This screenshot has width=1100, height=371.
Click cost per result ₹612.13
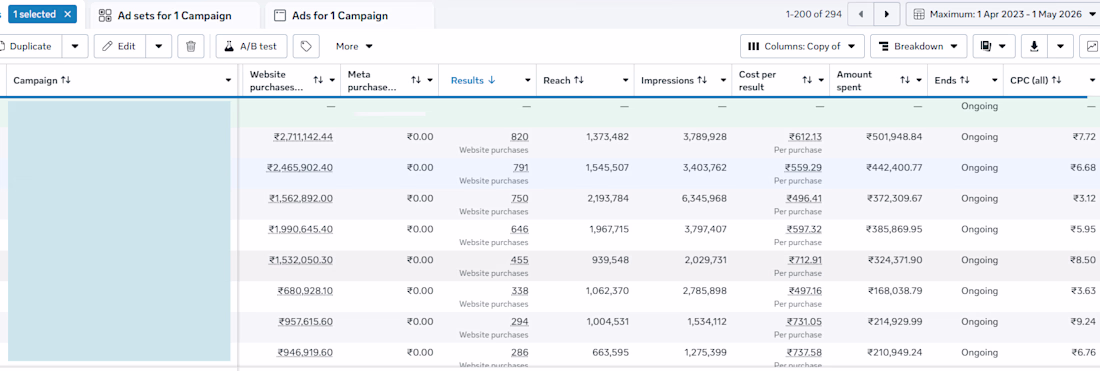pos(805,137)
